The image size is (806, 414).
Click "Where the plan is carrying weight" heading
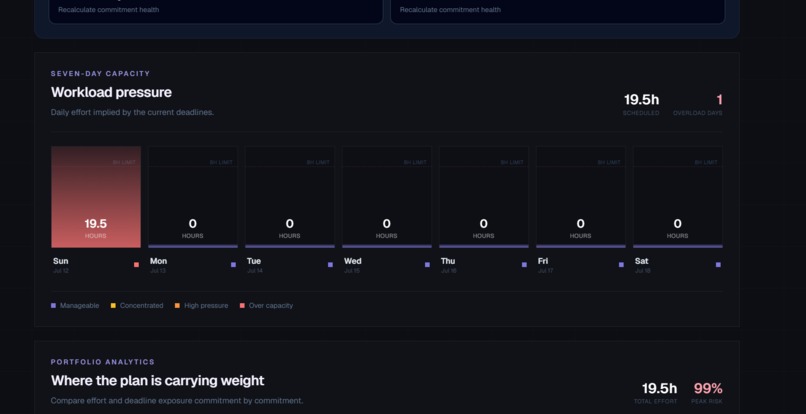coord(157,381)
